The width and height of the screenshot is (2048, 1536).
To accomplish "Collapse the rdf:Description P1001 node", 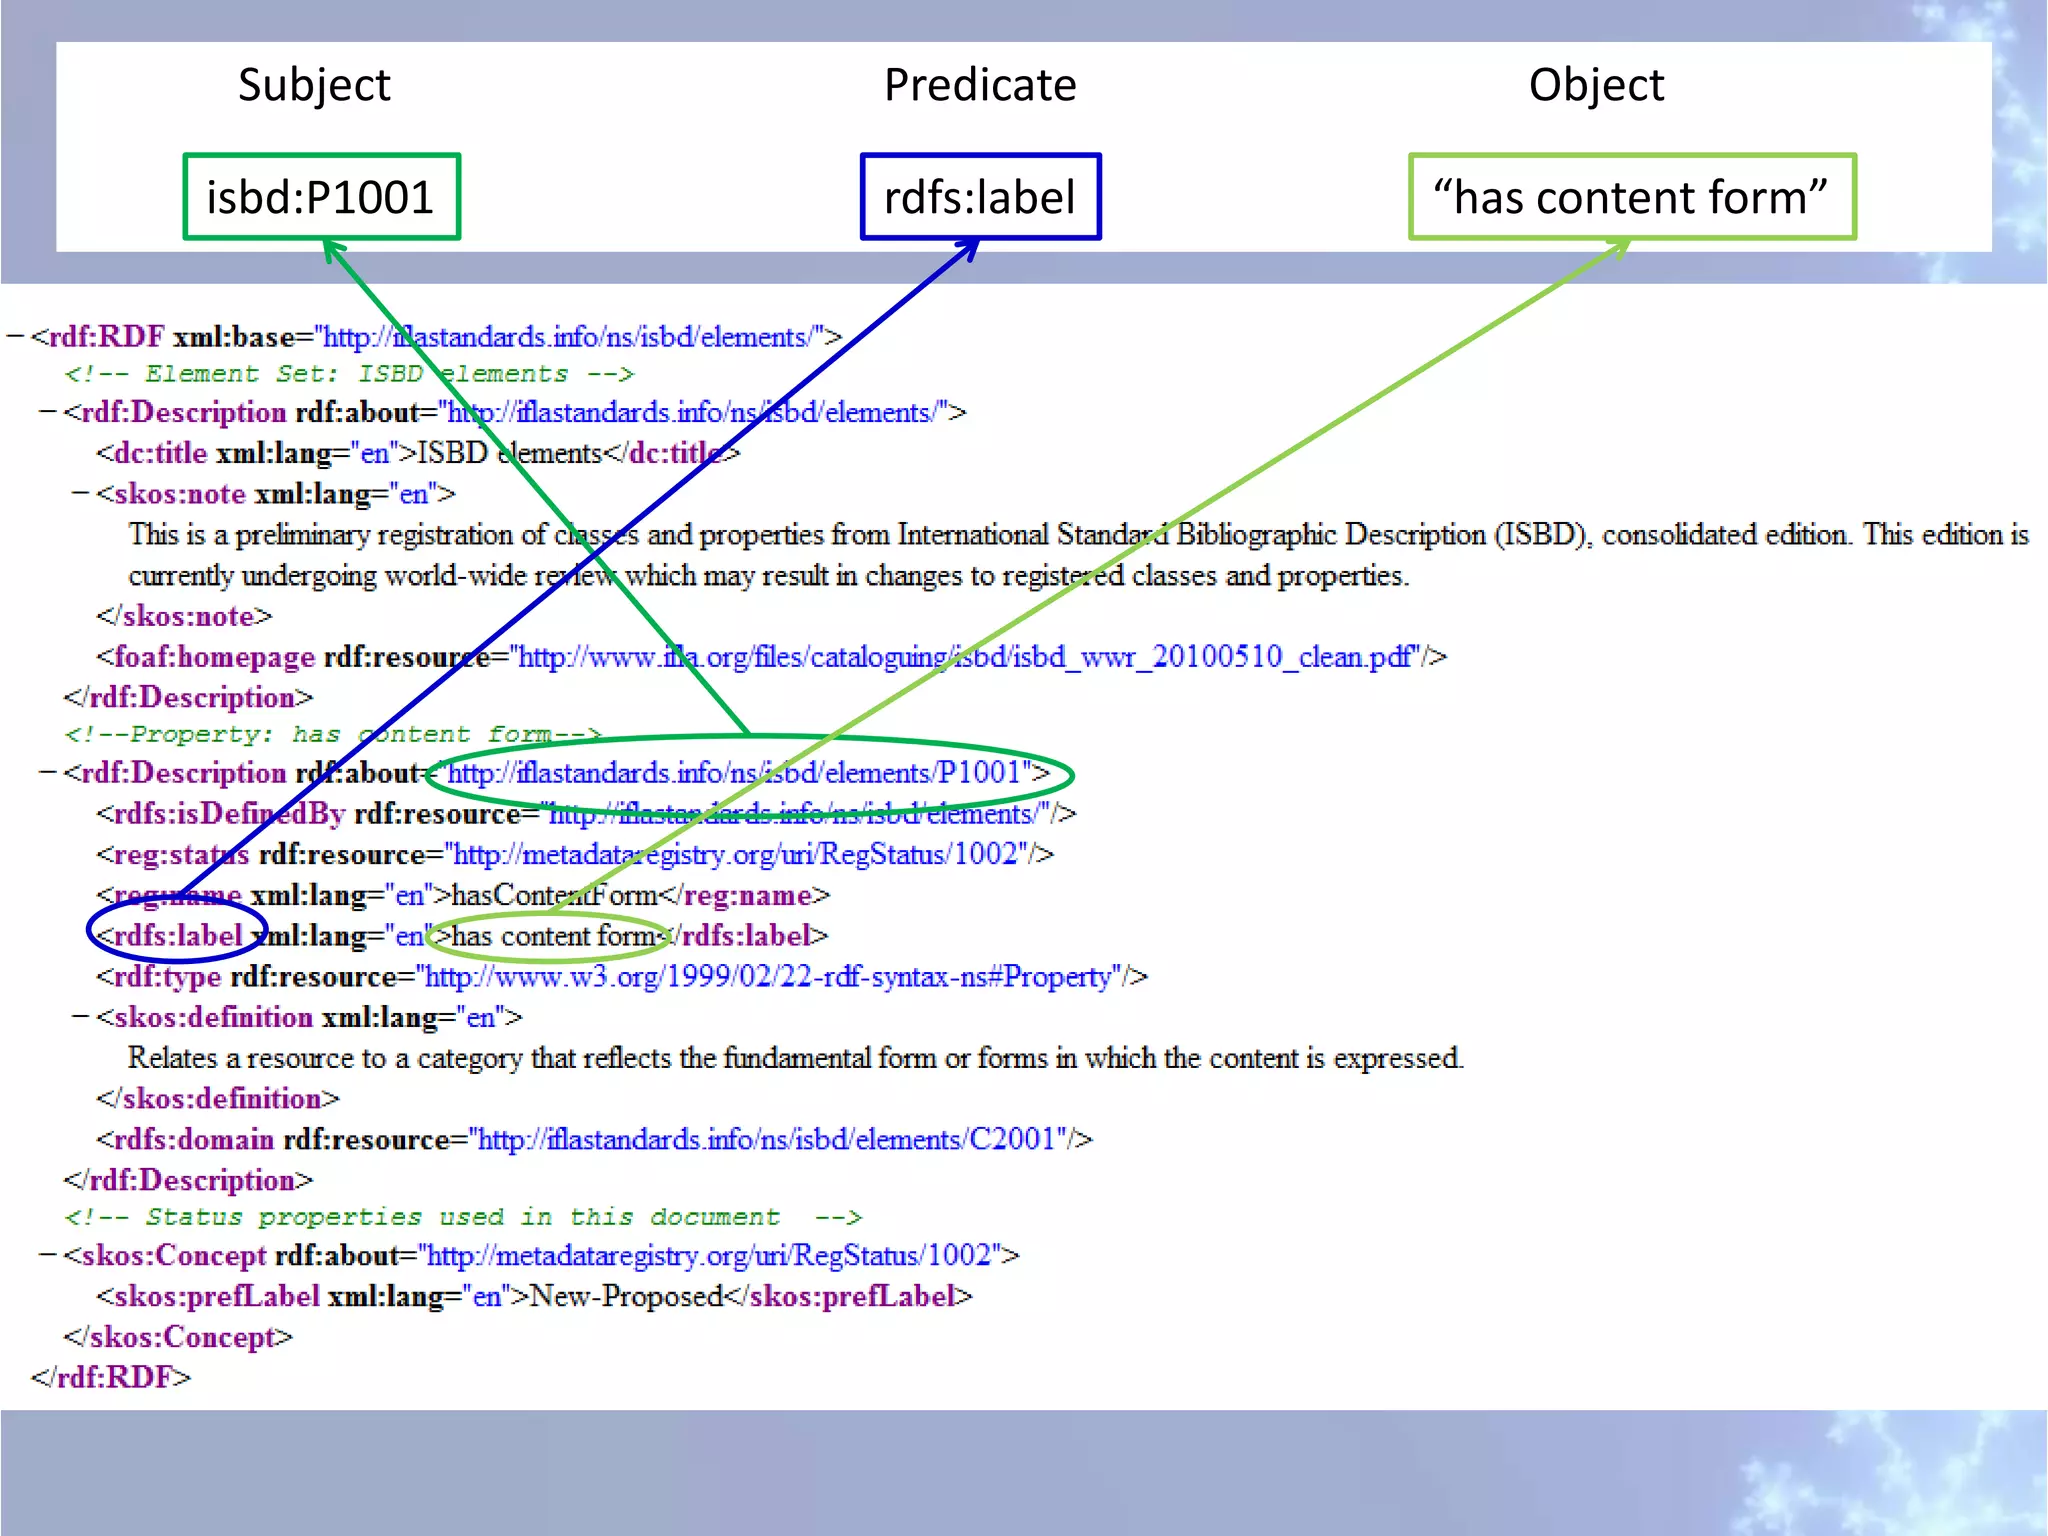I will pos(47,773).
